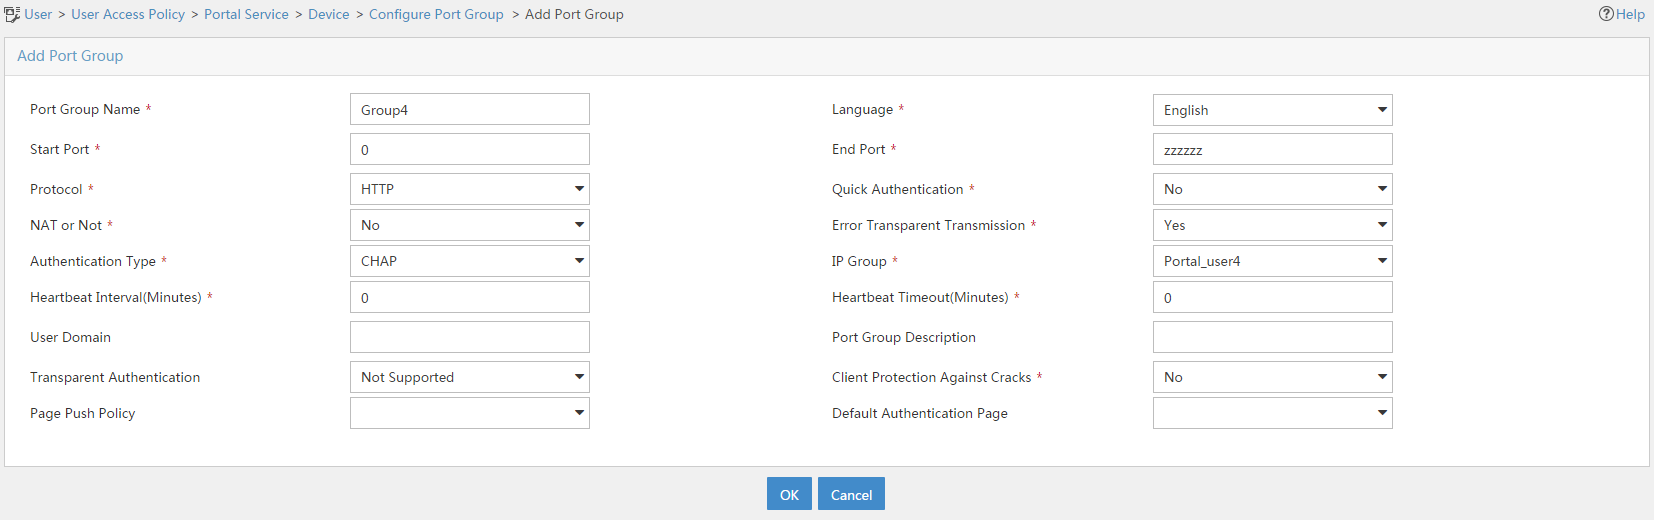Click the Quick Authentication label
Screen dimensions: 1654x520
[x=898, y=189]
